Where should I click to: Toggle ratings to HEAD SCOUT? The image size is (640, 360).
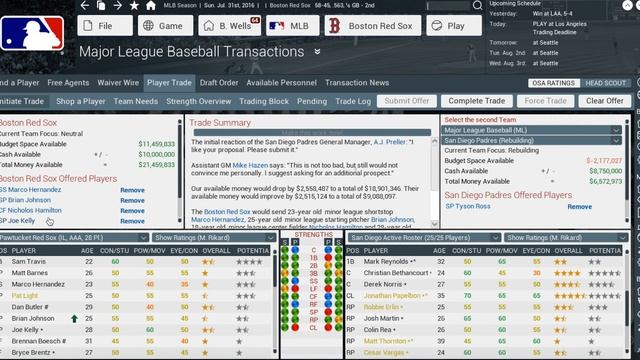(x=606, y=83)
